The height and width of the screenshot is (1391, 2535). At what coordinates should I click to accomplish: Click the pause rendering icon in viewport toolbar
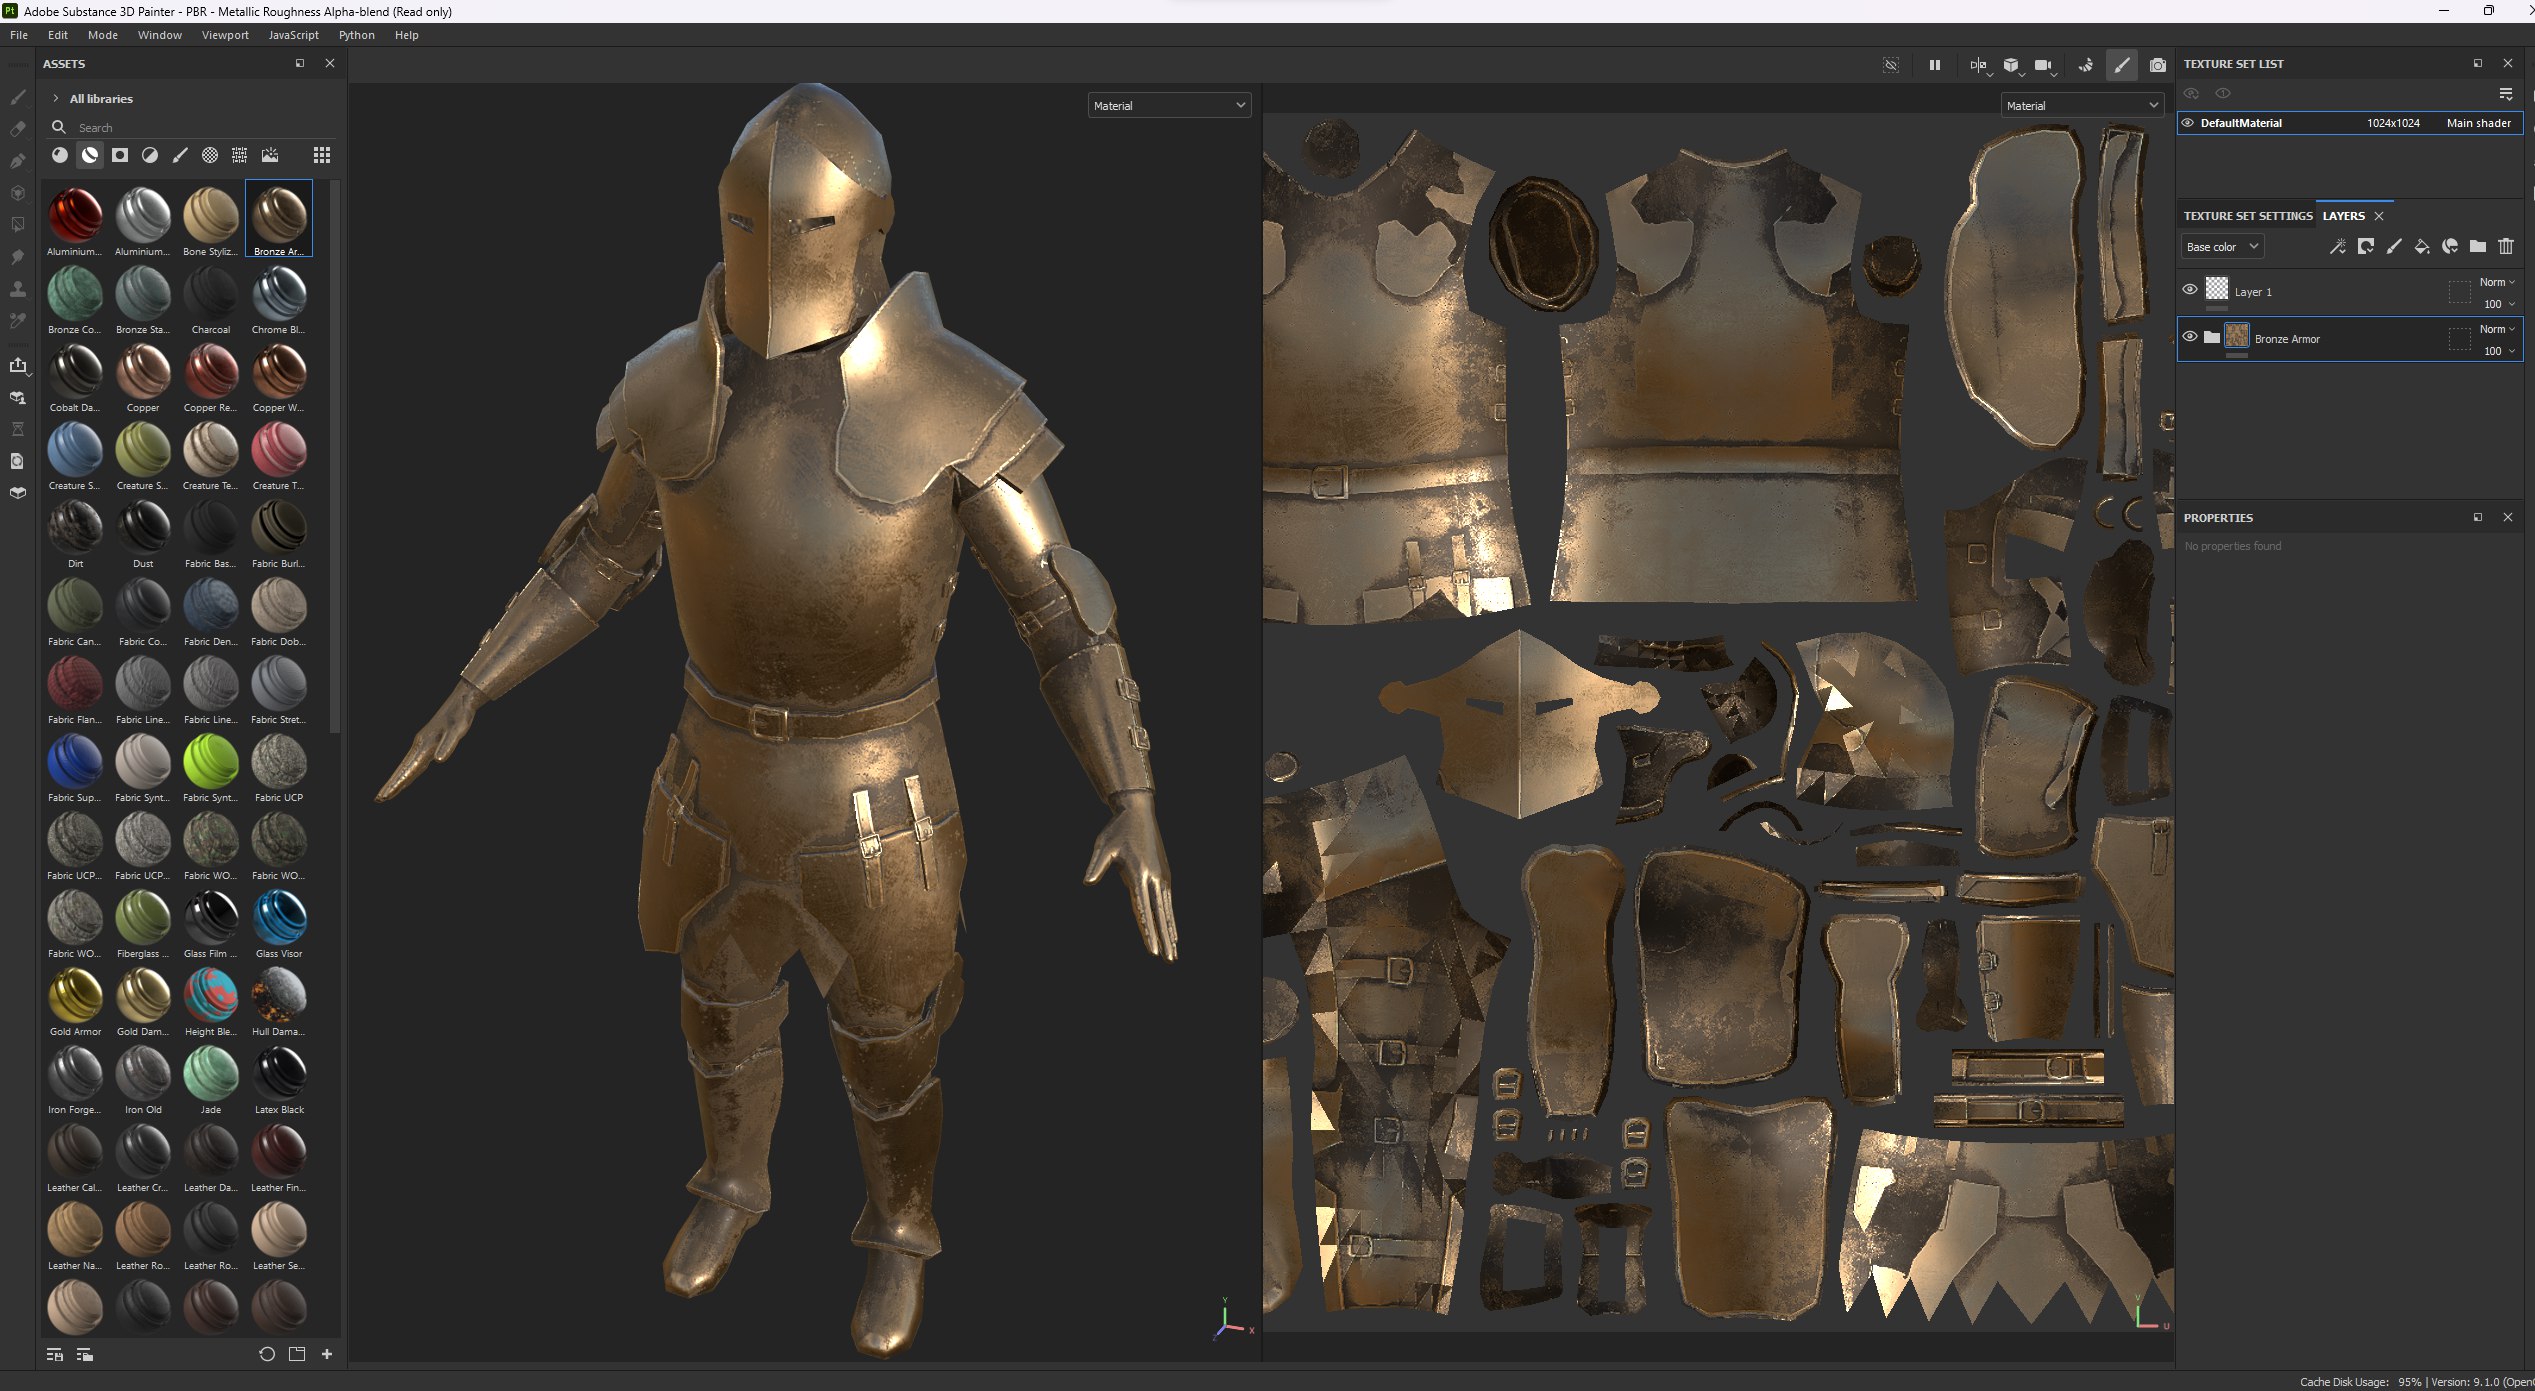pyautogui.click(x=1934, y=65)
